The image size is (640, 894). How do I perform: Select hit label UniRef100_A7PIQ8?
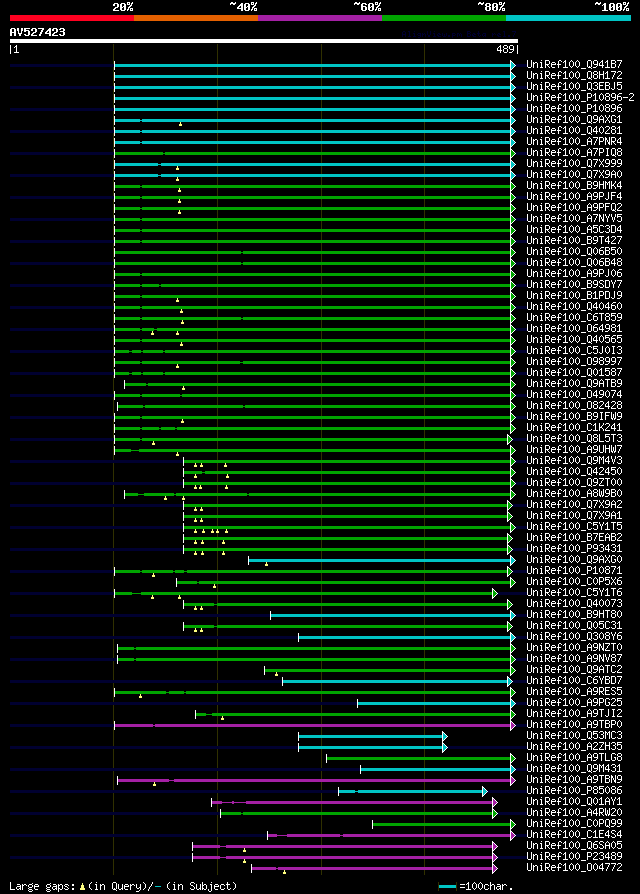point(574,153)
